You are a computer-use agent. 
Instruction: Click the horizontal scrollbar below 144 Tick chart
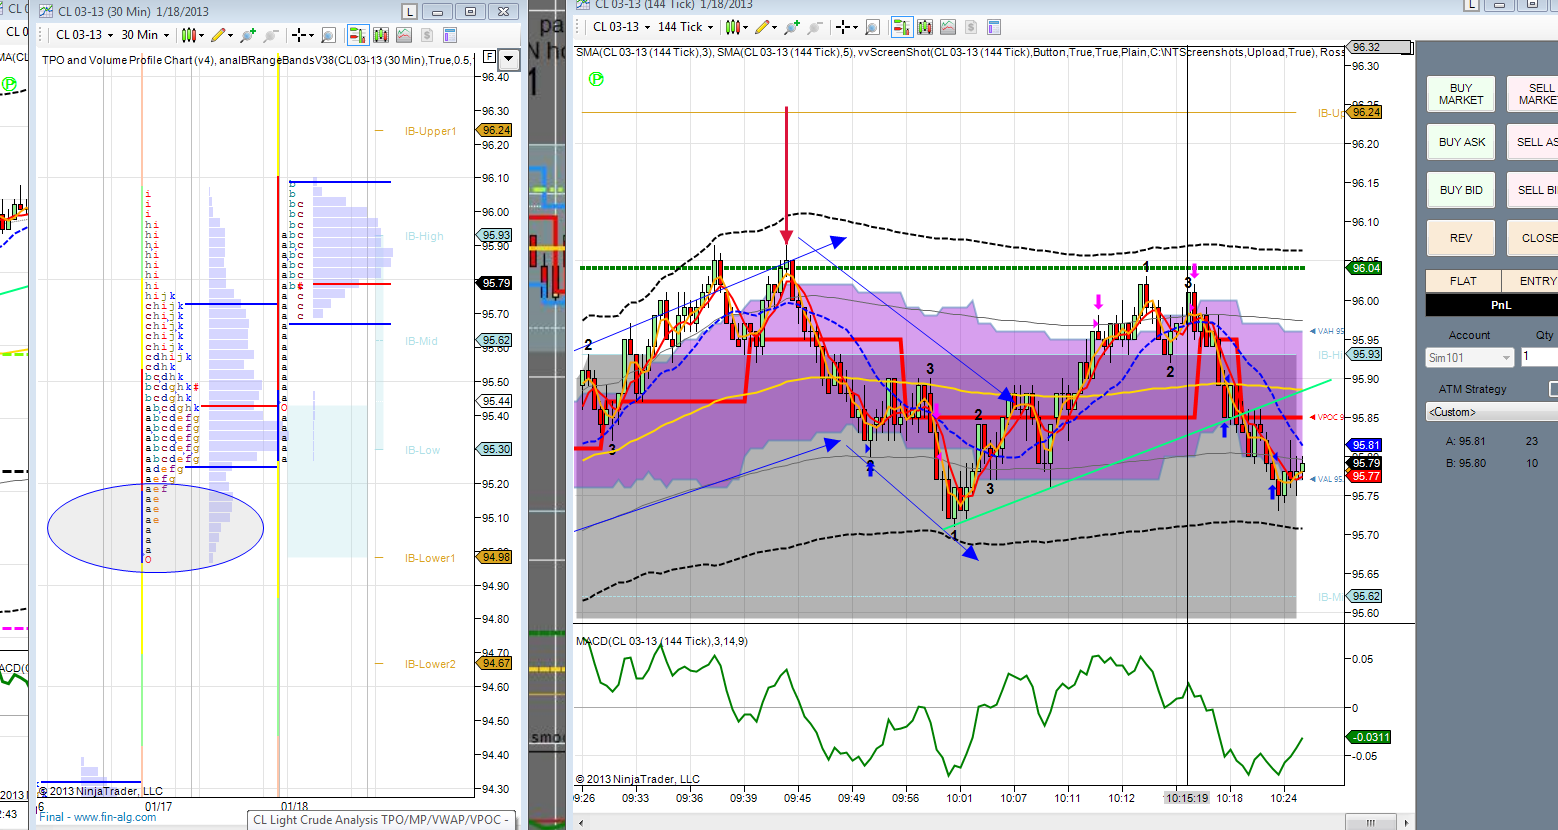[x=990, y=822]
